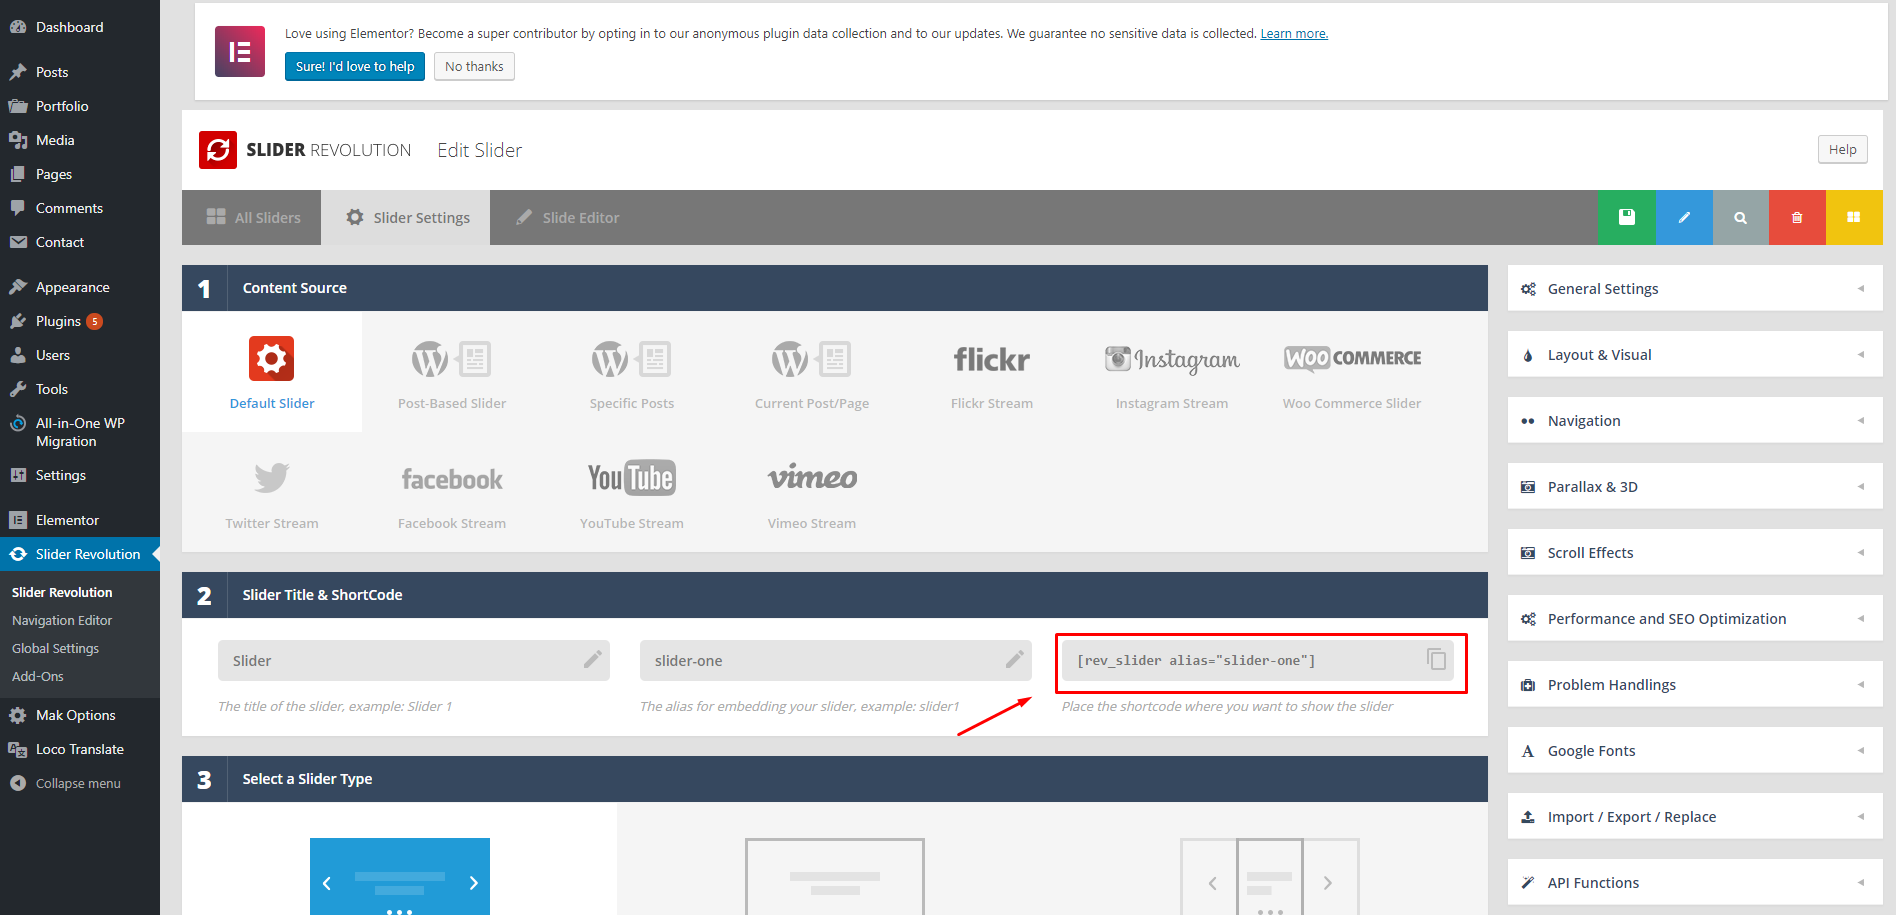Open Plugins menu in sidebar

pyautogui.click(x=80, y=321)
